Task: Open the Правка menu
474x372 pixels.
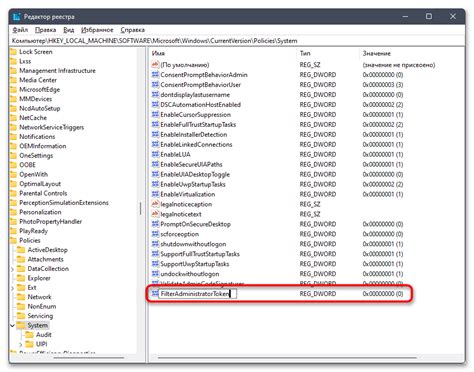Action: (45, 30)
